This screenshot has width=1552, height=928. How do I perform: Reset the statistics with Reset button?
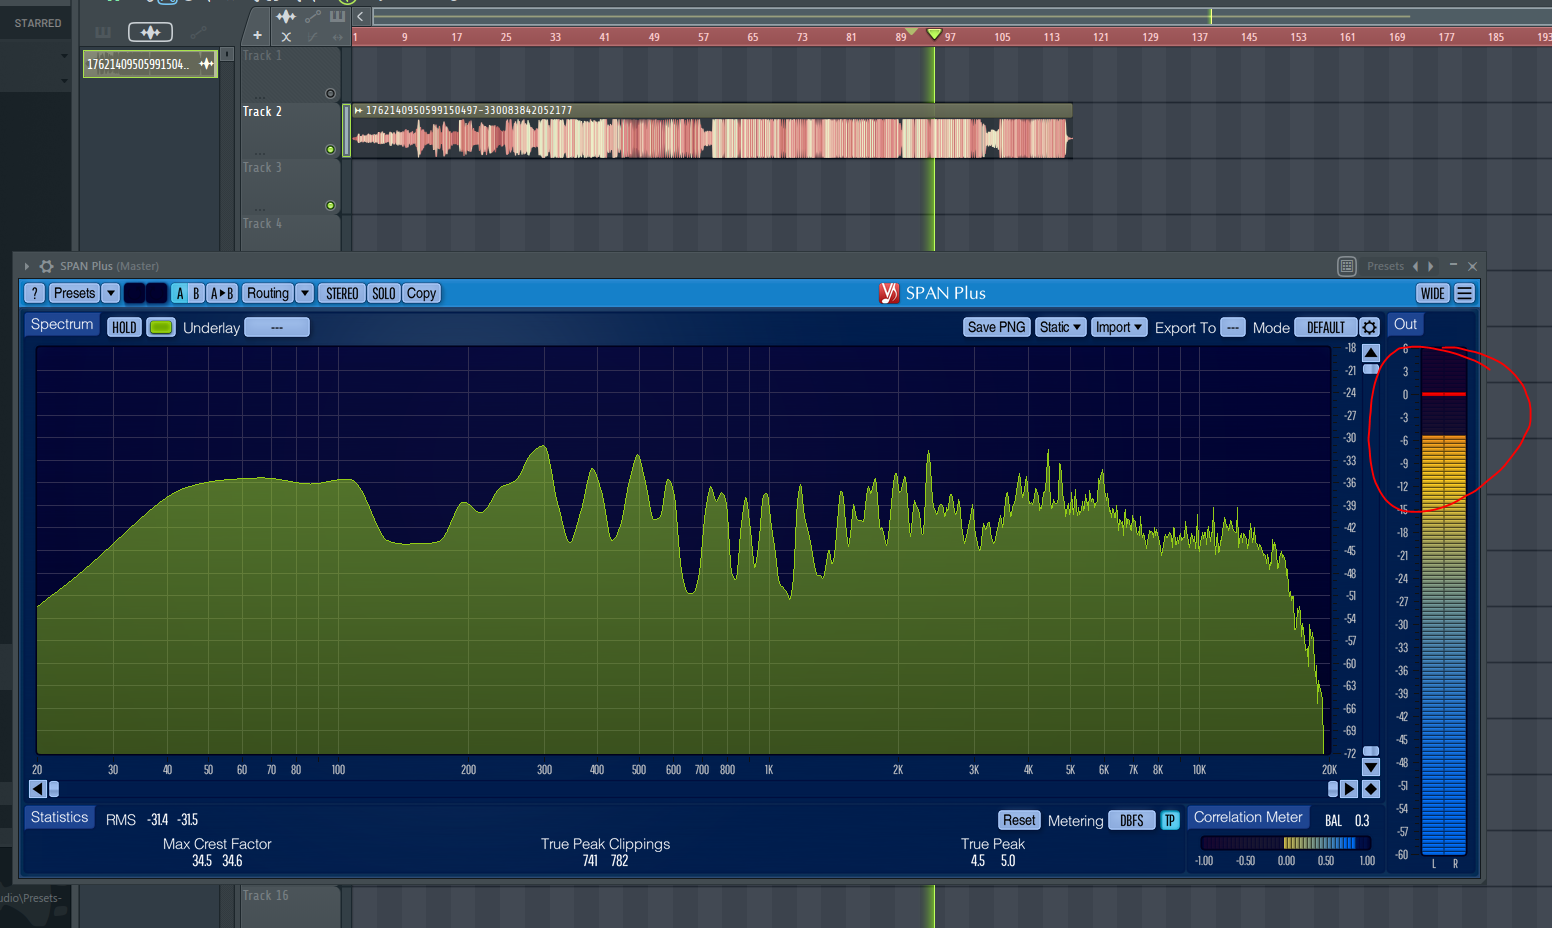pyautogui.click(x=1019, y=820)
